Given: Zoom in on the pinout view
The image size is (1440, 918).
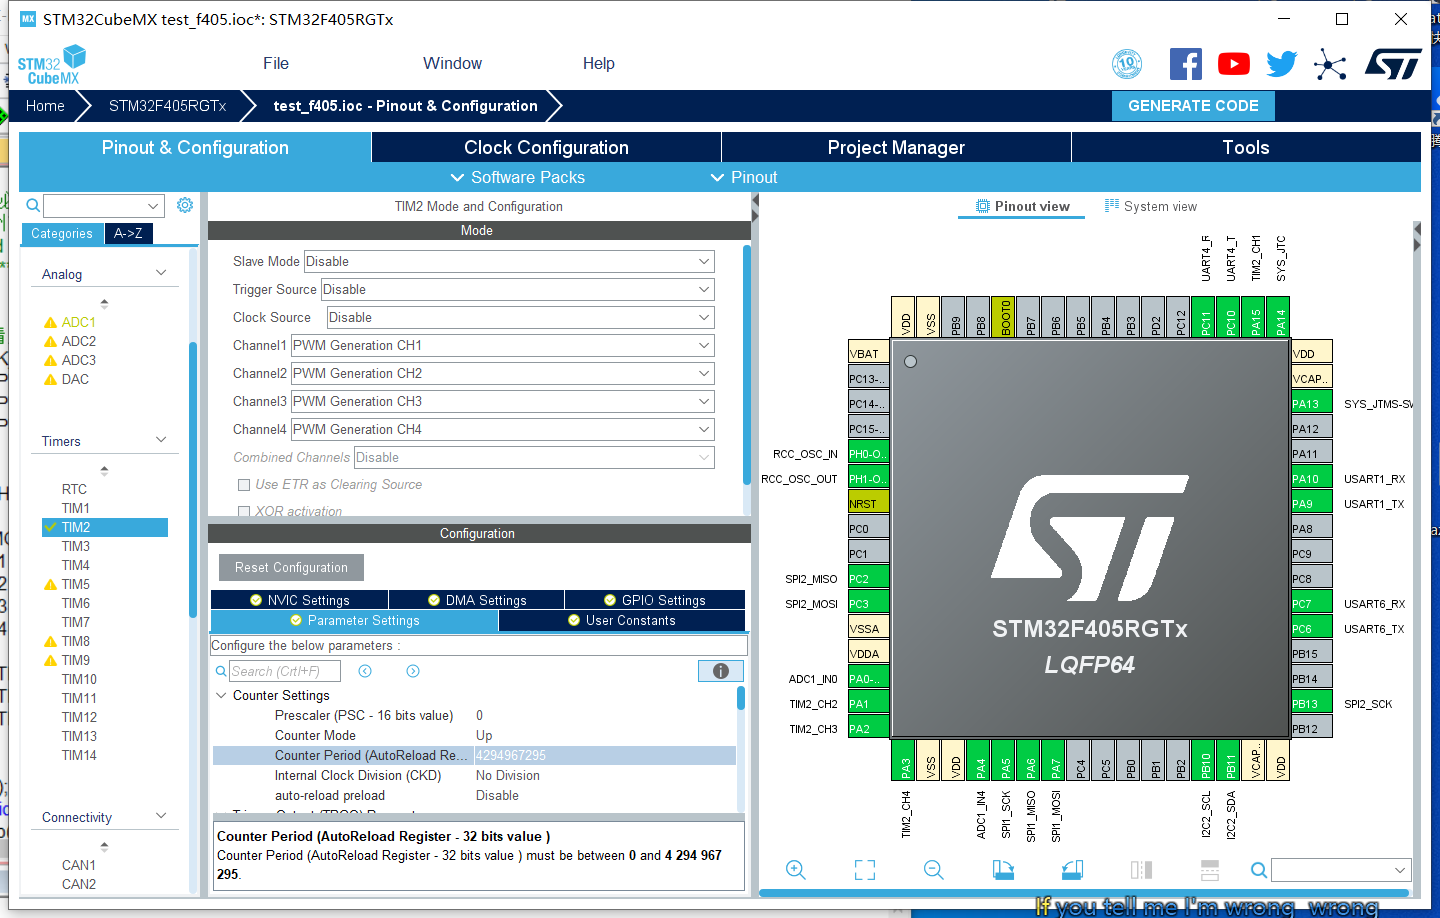Looking at the screenshot, I should [x=797, y=869].
